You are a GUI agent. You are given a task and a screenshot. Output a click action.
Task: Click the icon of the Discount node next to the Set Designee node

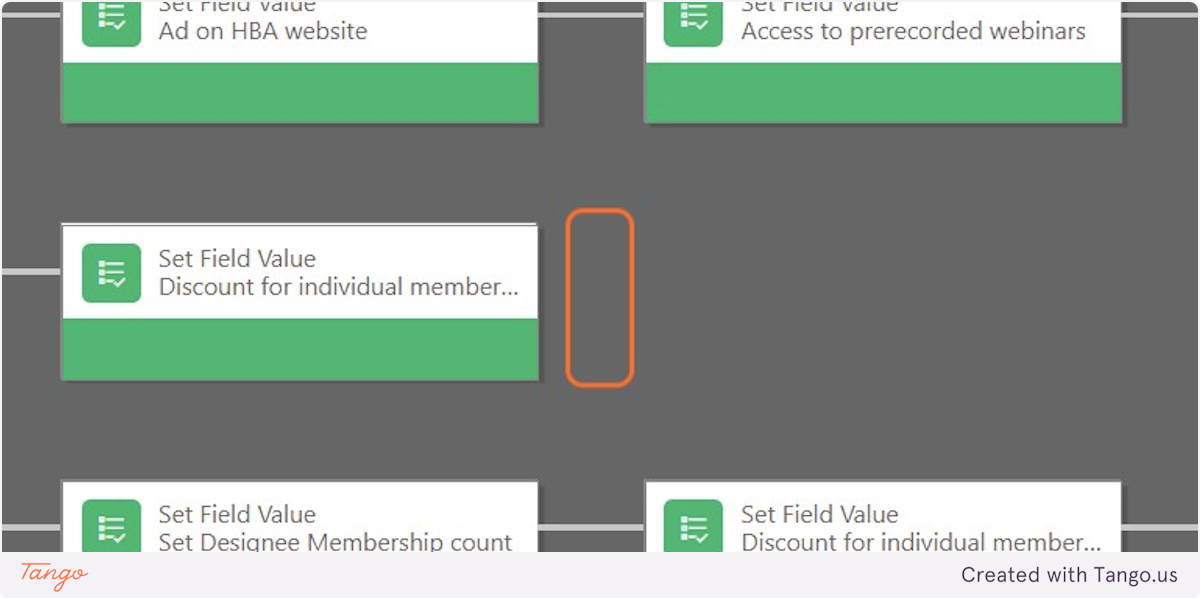tap(694, 526)
